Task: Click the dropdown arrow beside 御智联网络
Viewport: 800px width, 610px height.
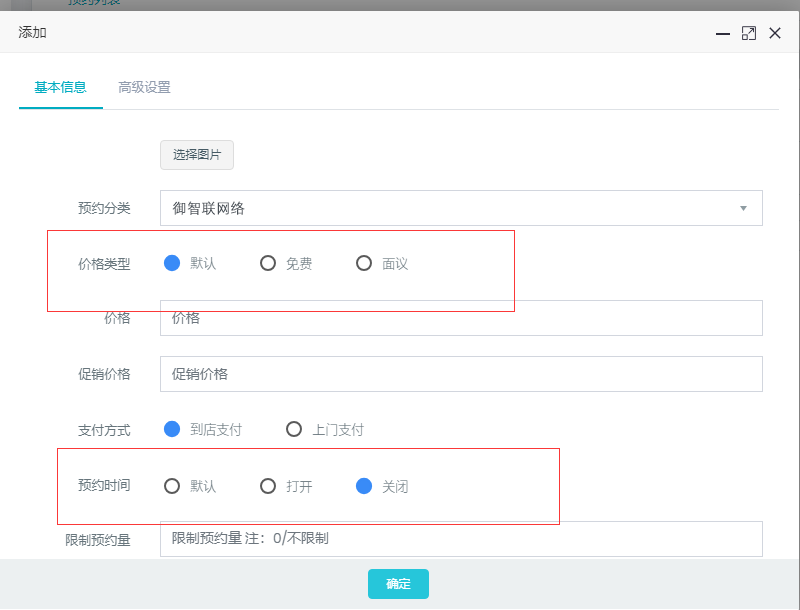Action: [743, 208]
